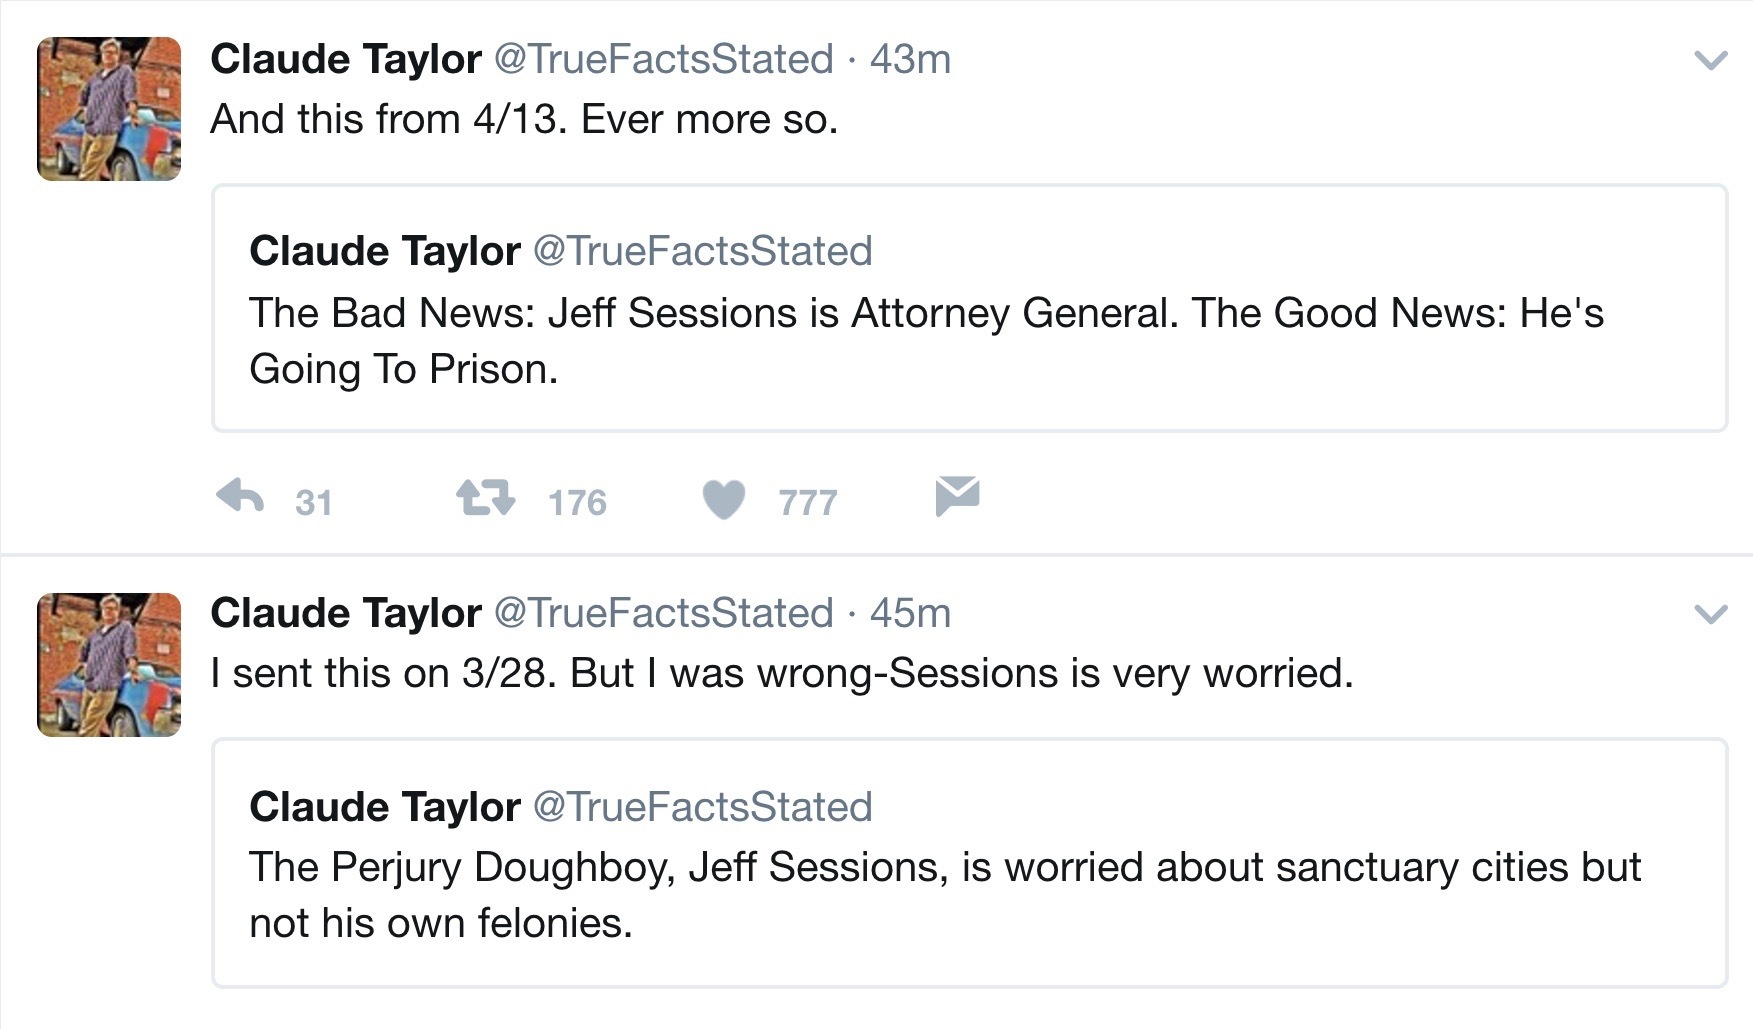Click the 45m timestamp
Screen dimensions: 1753x1029
point(909,613)
